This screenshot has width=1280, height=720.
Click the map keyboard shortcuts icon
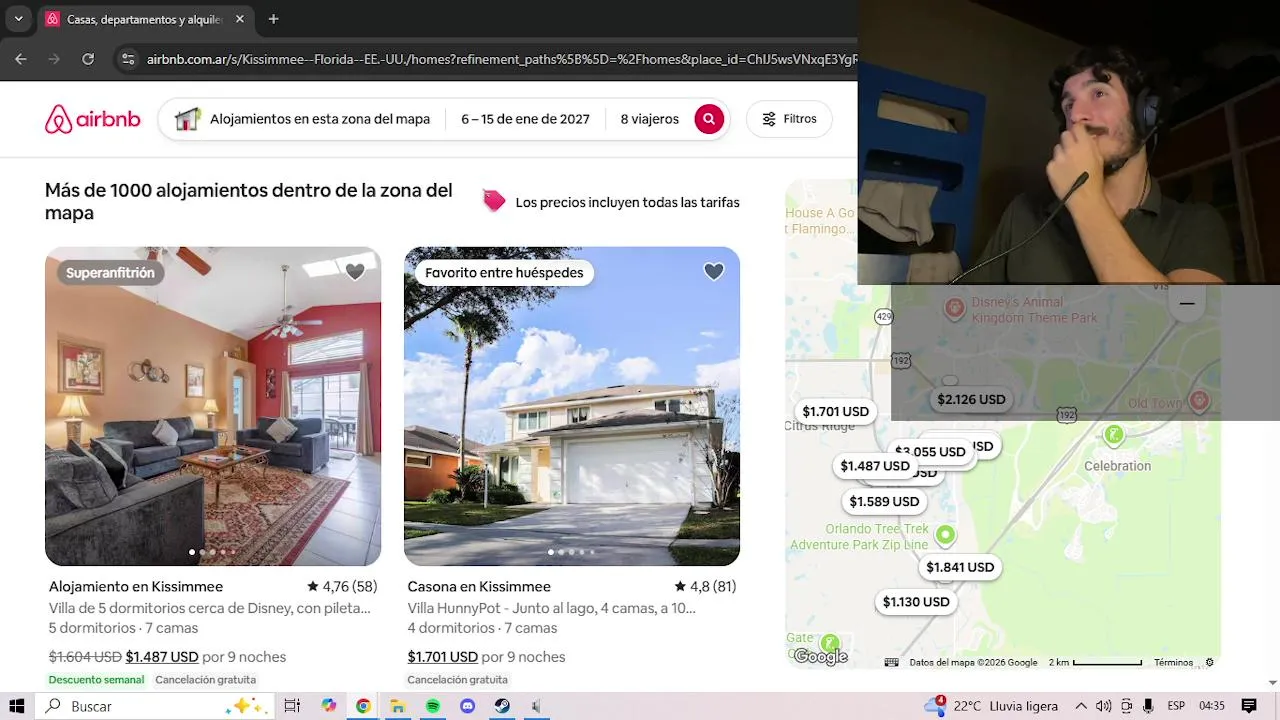(x=891, y=662)
